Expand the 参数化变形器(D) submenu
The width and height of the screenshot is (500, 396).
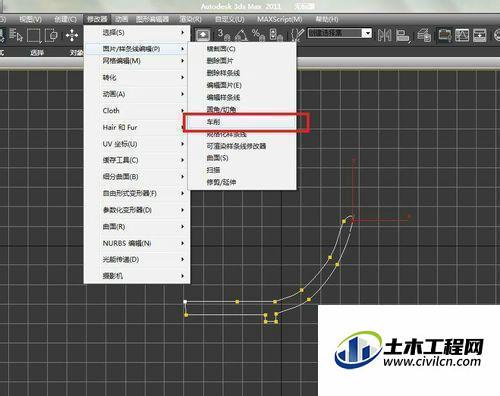point(137,210)
